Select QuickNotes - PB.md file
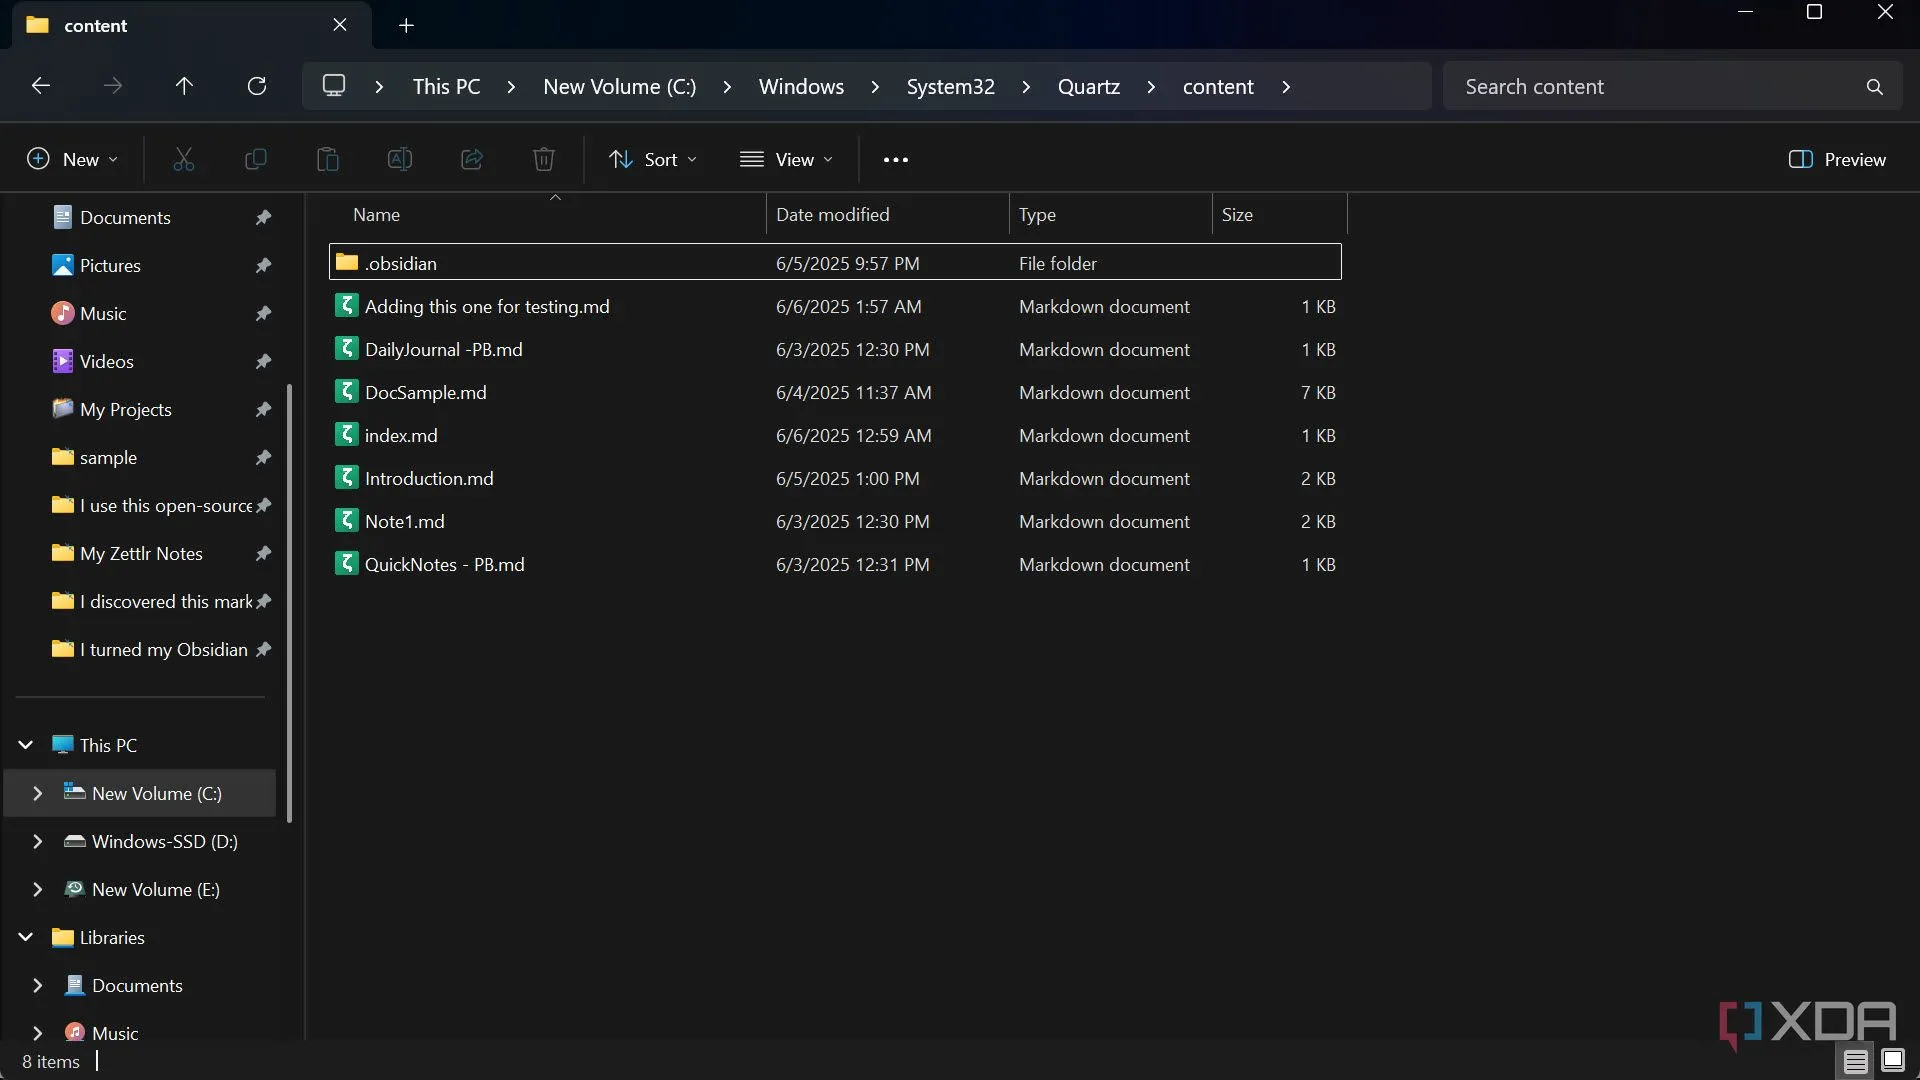1920x1080 pixels. [x=835, y=564]
